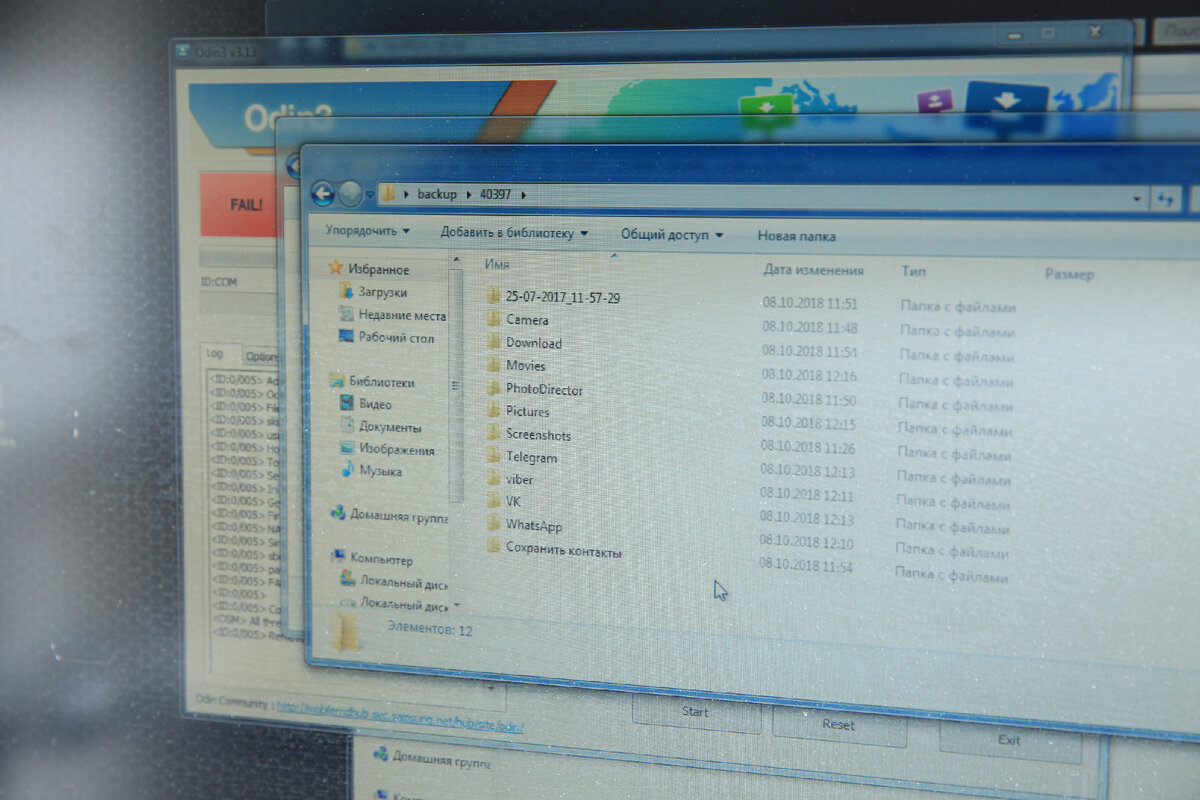Click the 40397 breadcrumb in address bar
Screen dimensions: 1200x800
point(496,195)
